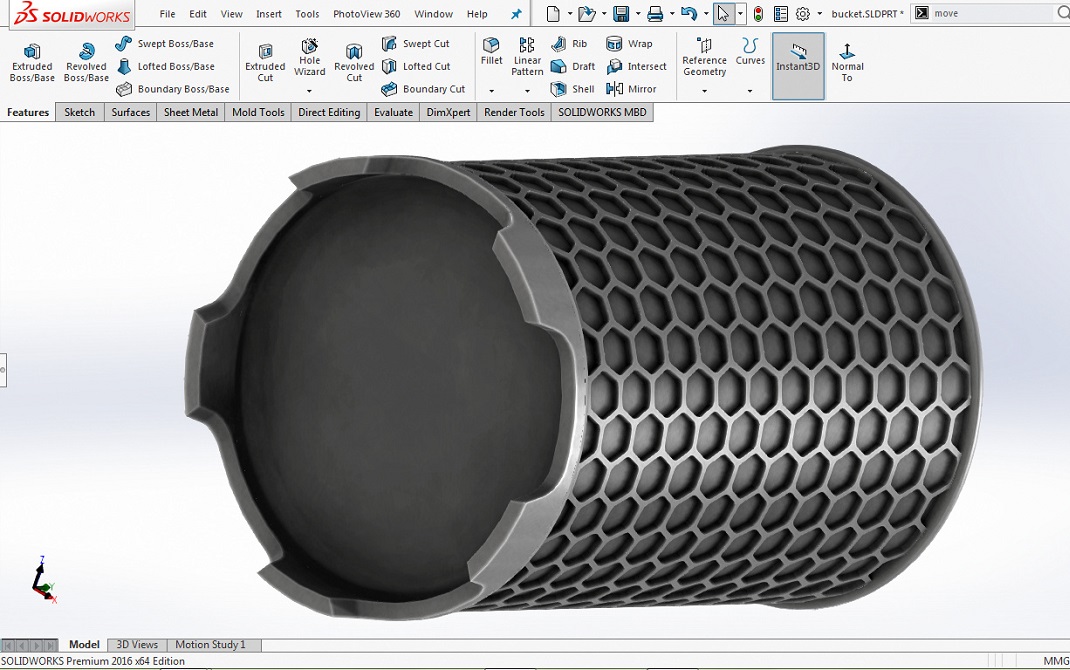Open the New document dropdown arrow
Viewport: 1070px width, 670px height.
(570, 14)
